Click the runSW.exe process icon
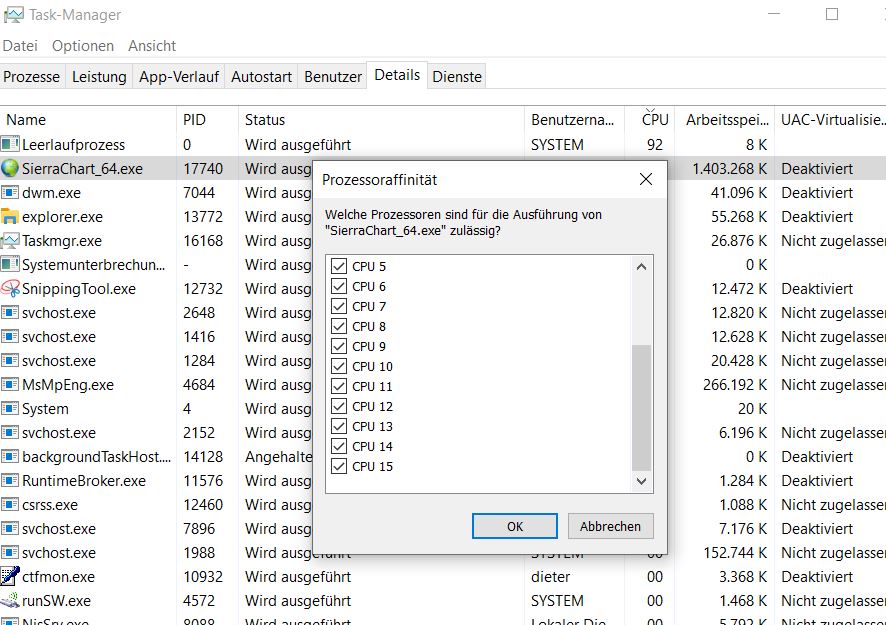The image size is (886, 625). pyautogui.click(x=10, y=601)
